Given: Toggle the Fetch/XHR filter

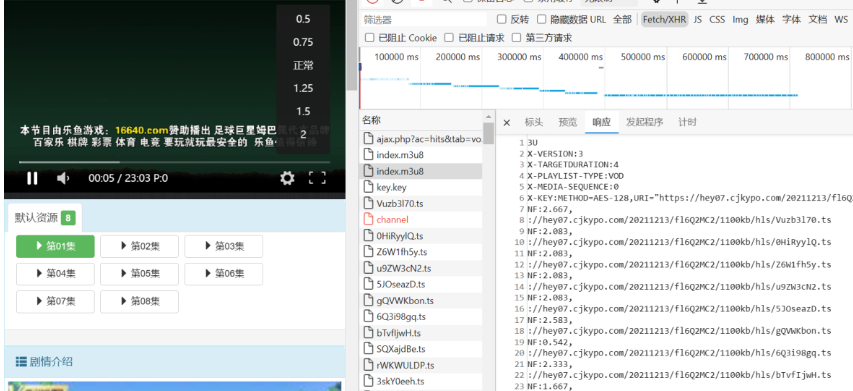Looking at the screenshot, I should point(664,20).
